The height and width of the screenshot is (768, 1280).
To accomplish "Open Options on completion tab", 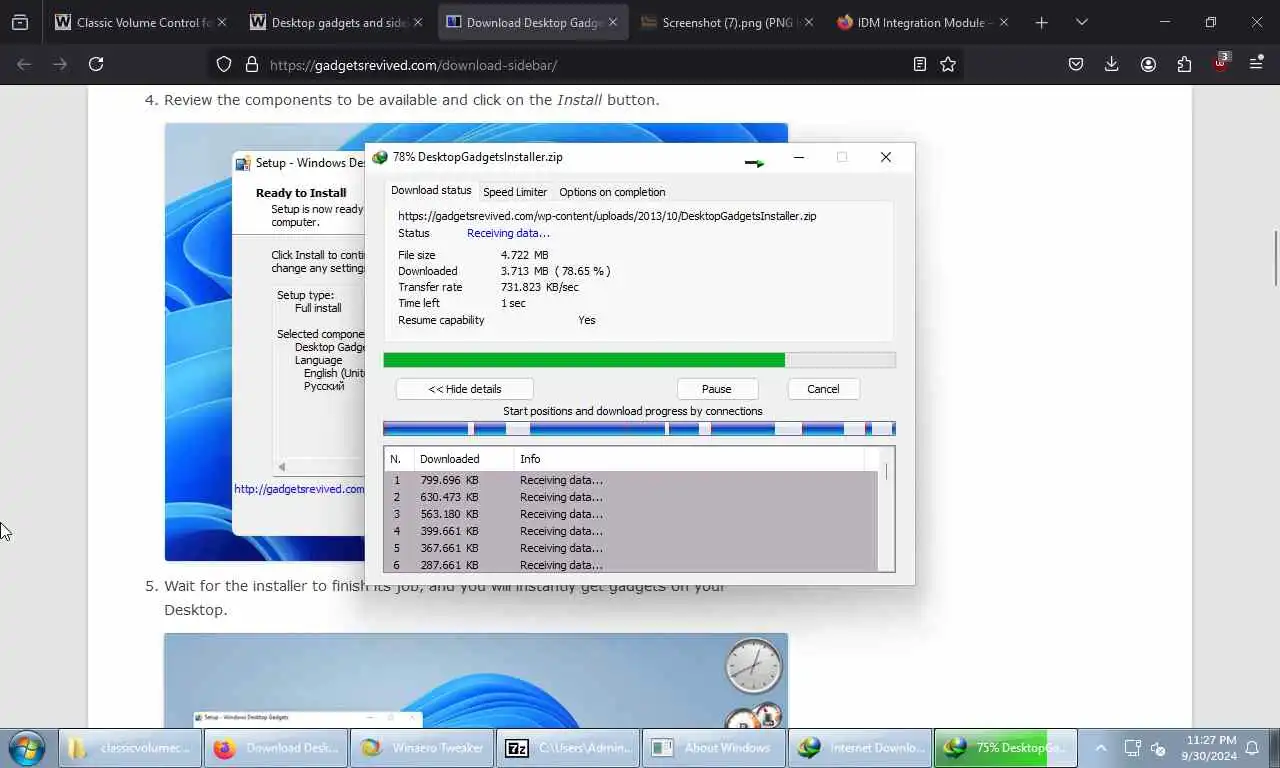I will click(612, 192).
